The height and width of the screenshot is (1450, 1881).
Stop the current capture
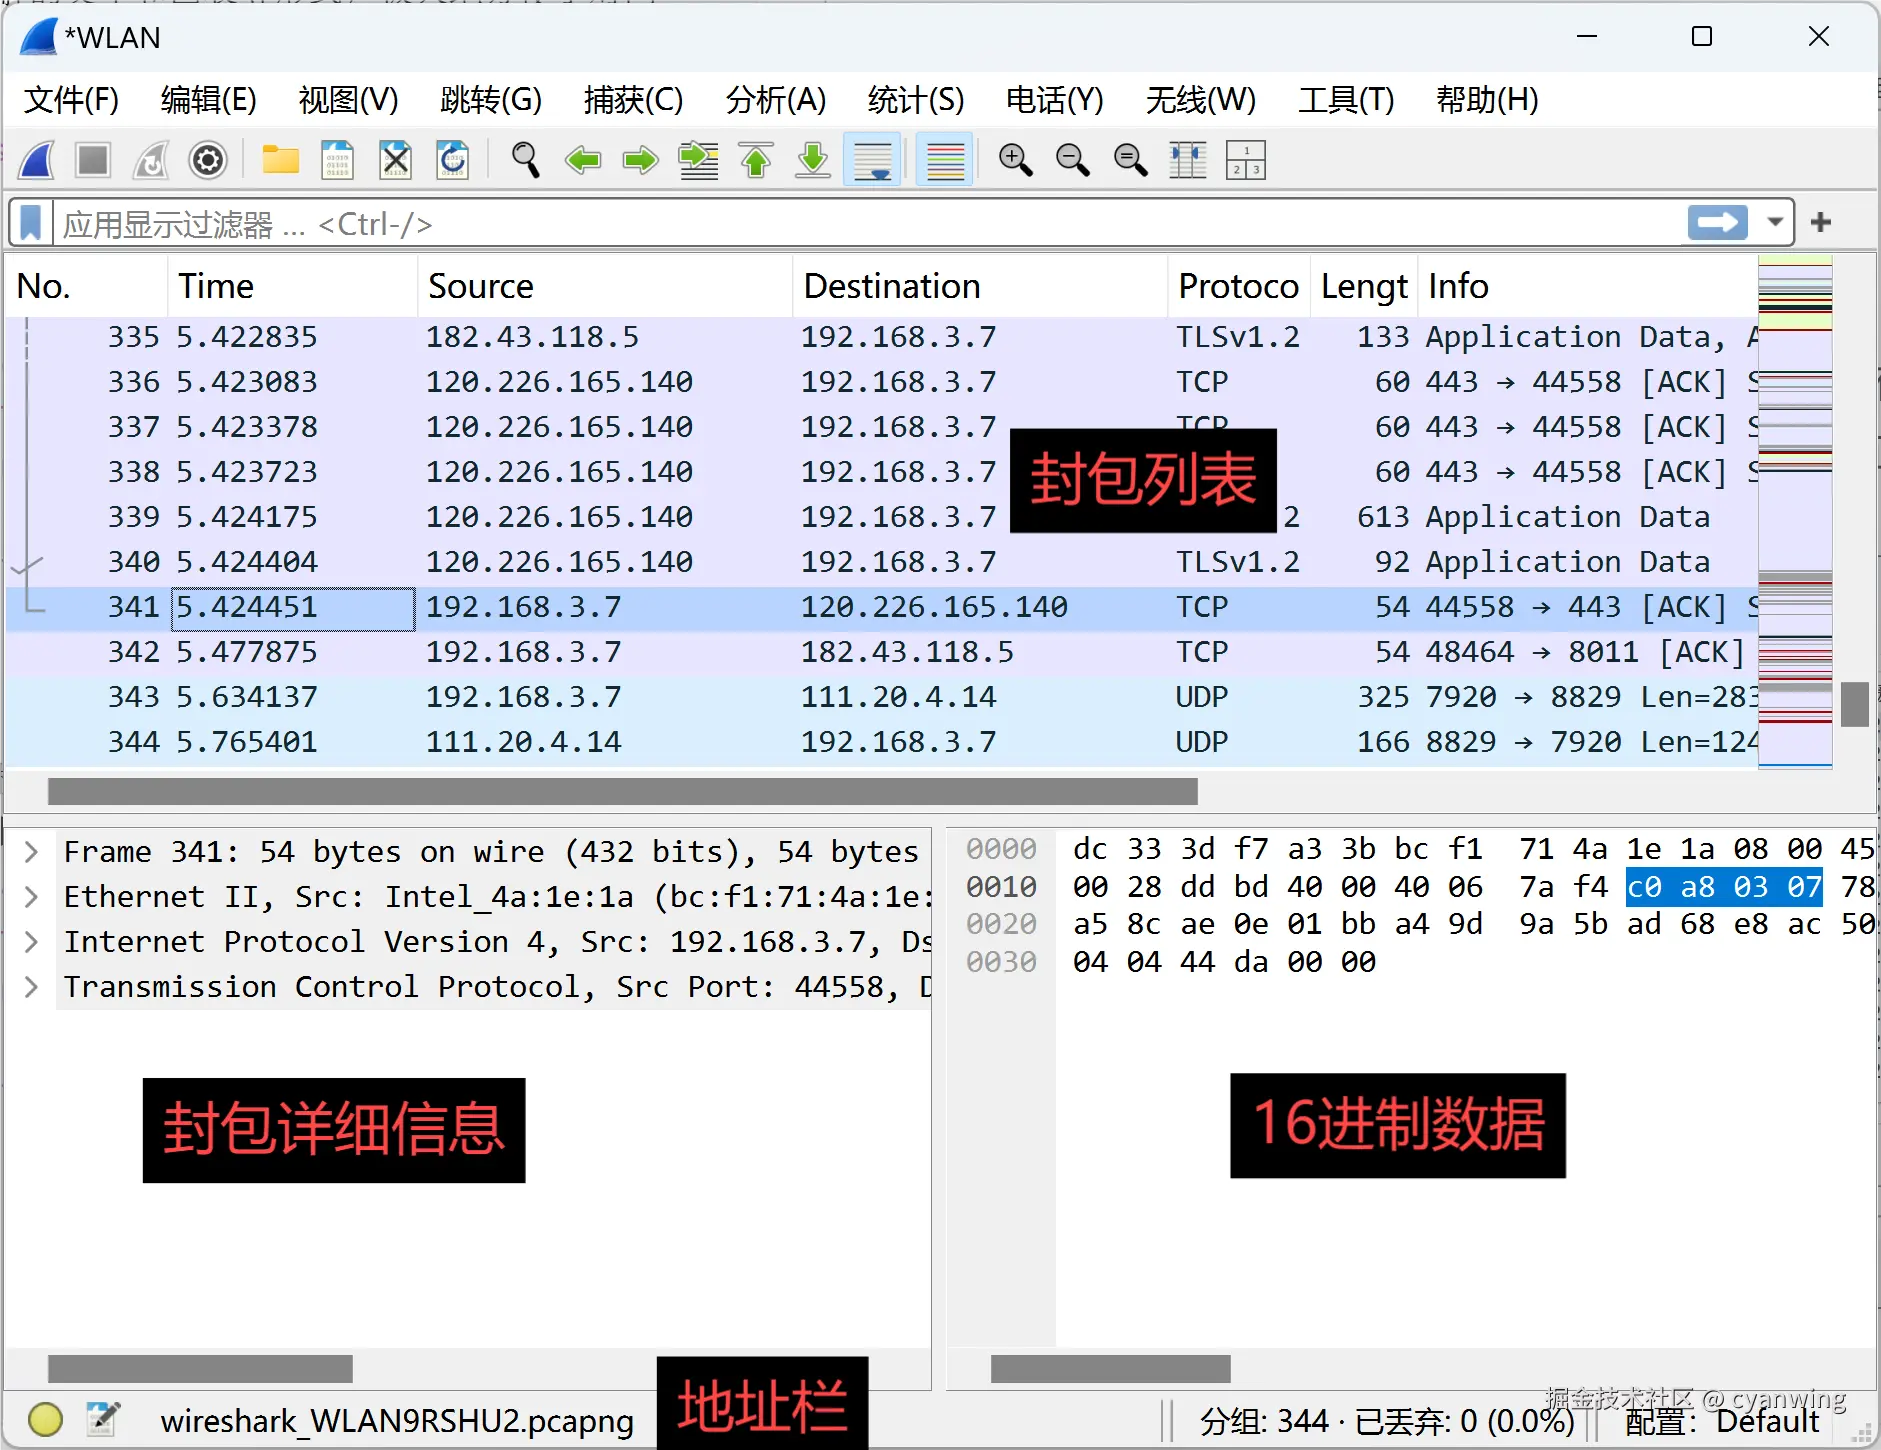point(92,160)
